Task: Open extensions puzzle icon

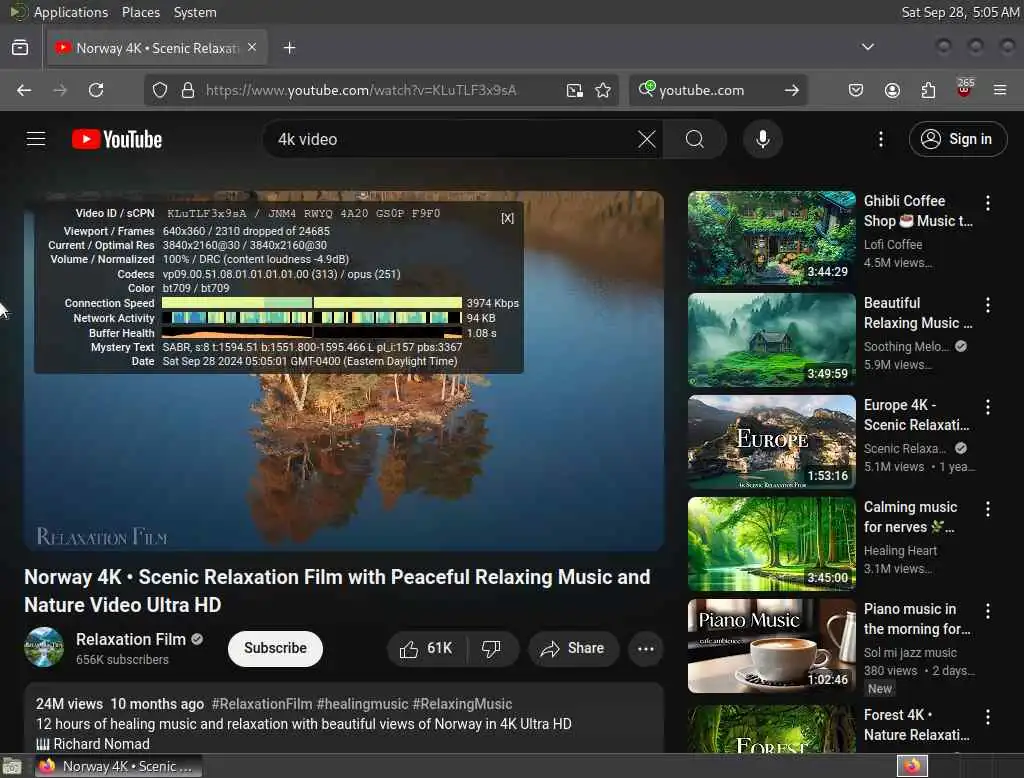Action: tap(928, 90)
